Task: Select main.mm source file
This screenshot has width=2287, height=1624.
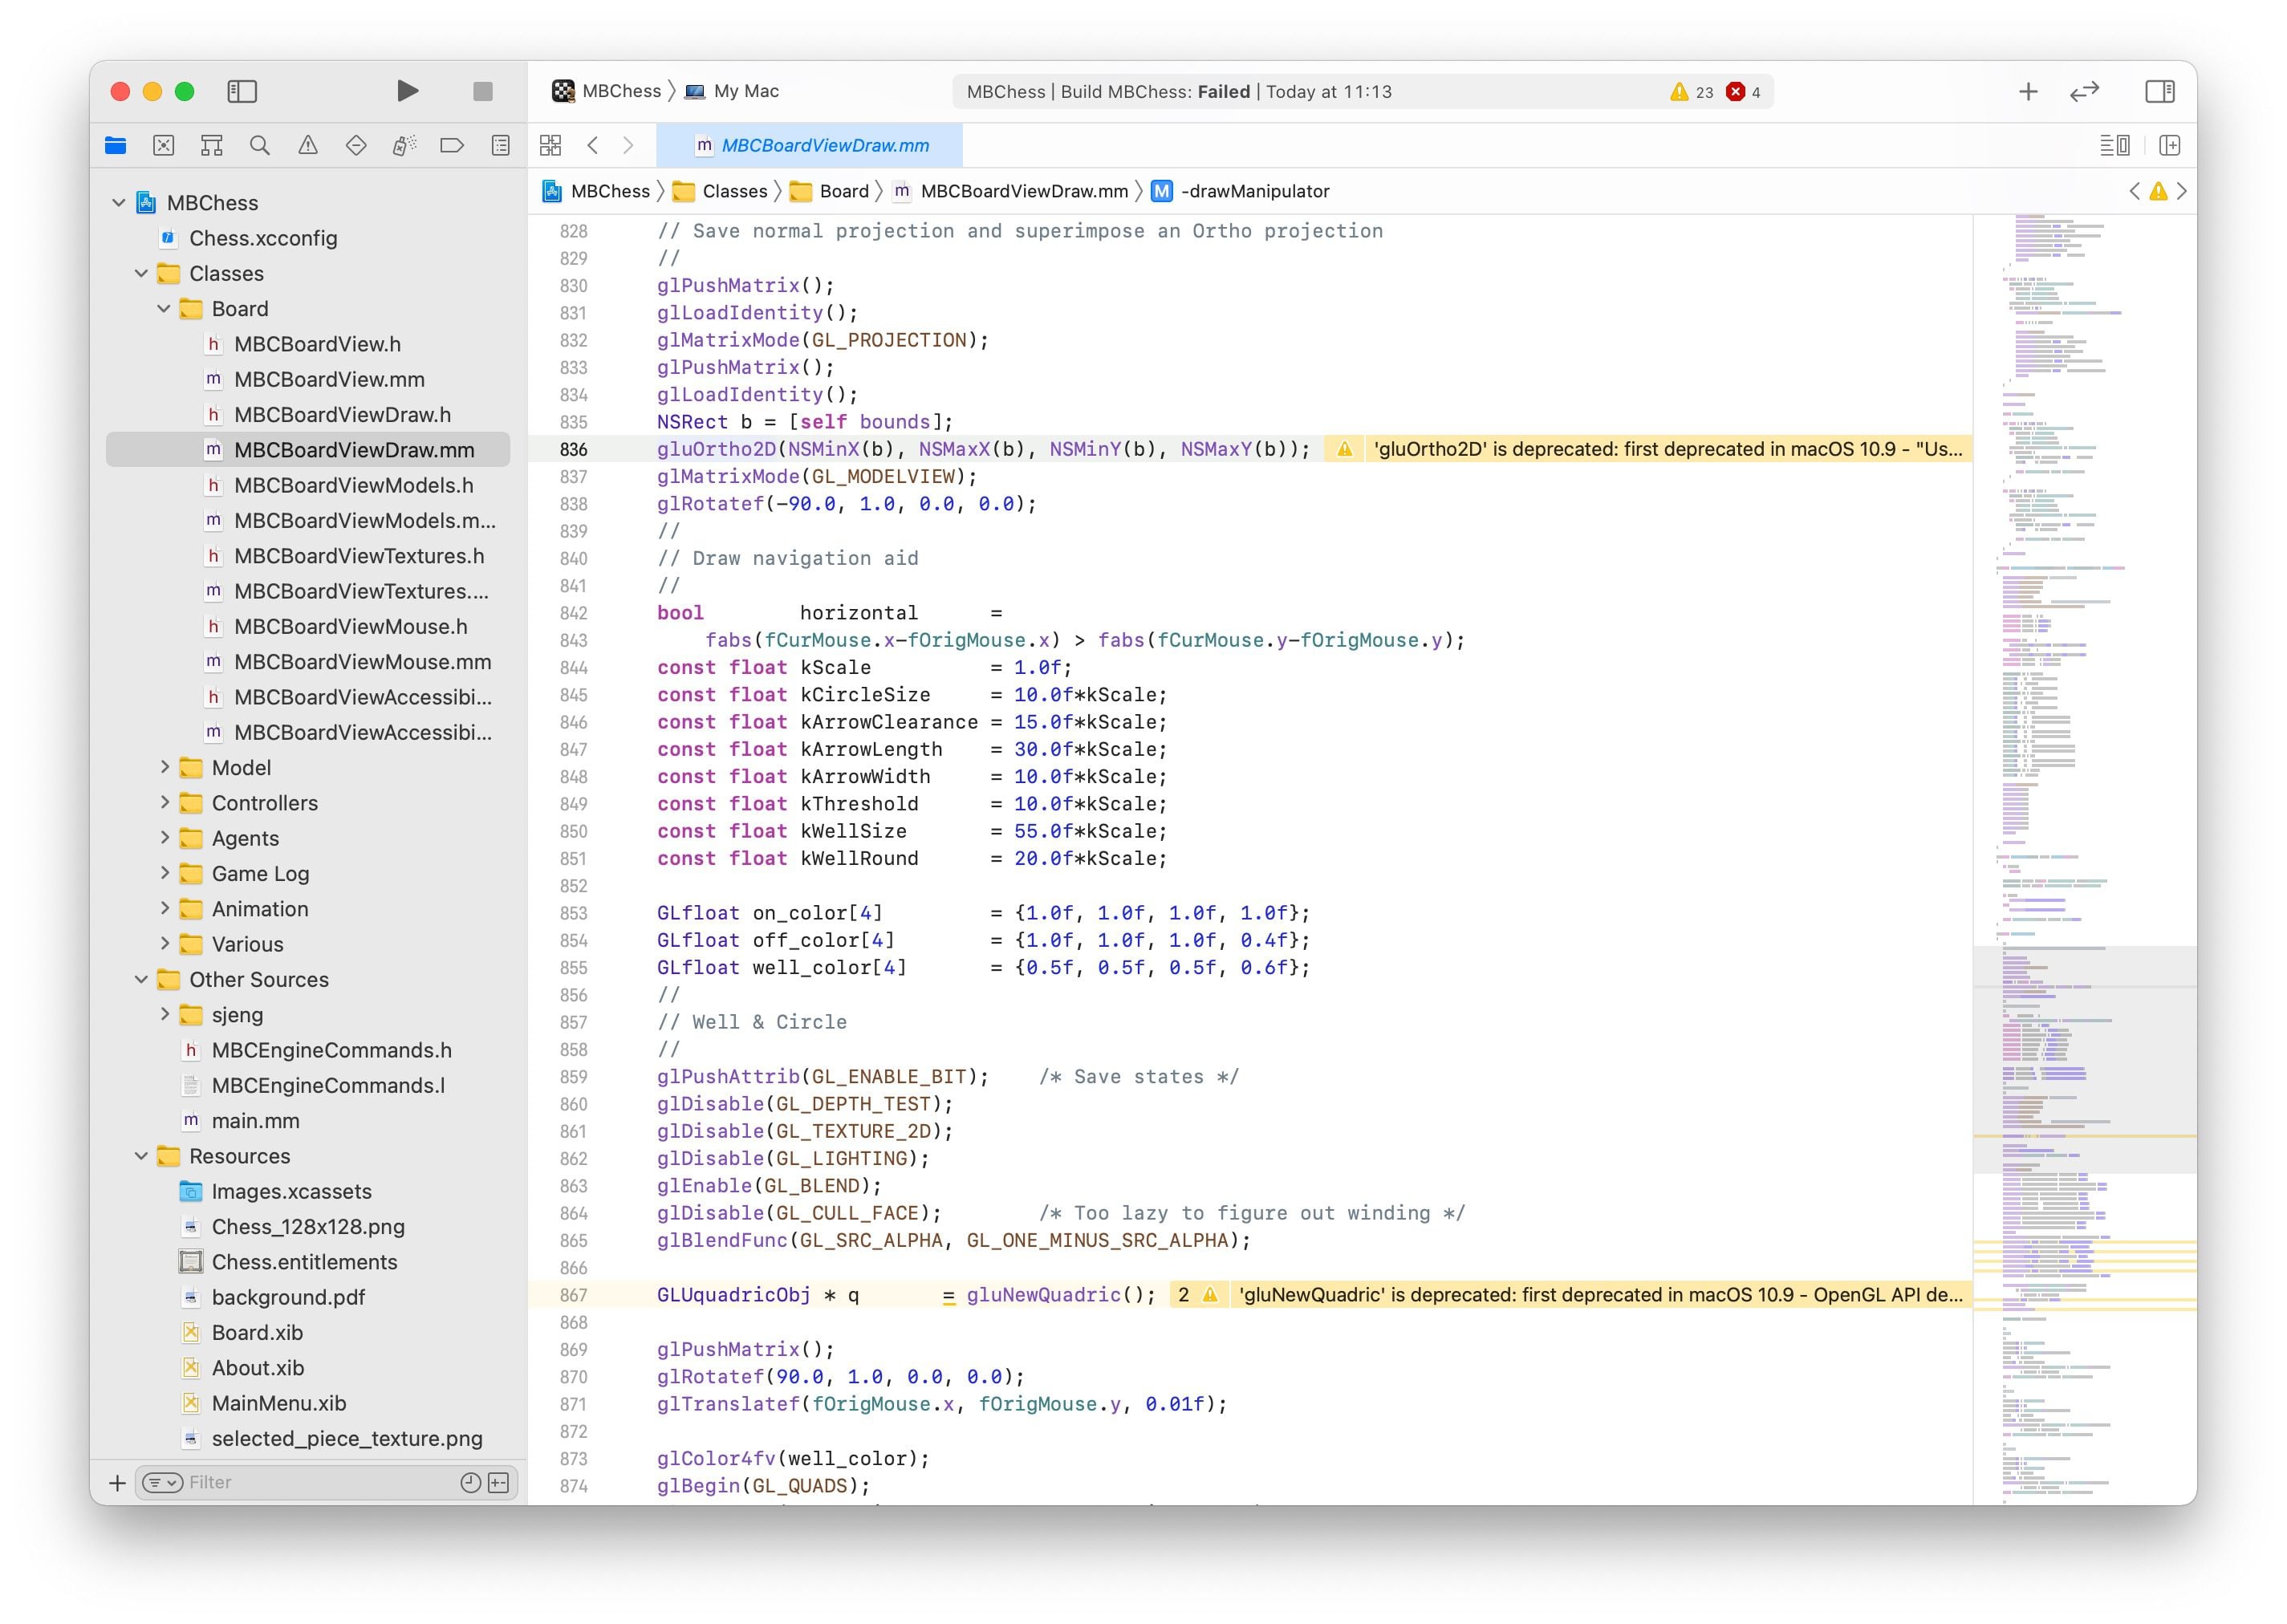Action: pyautogui.click(x=308, y=1121)
